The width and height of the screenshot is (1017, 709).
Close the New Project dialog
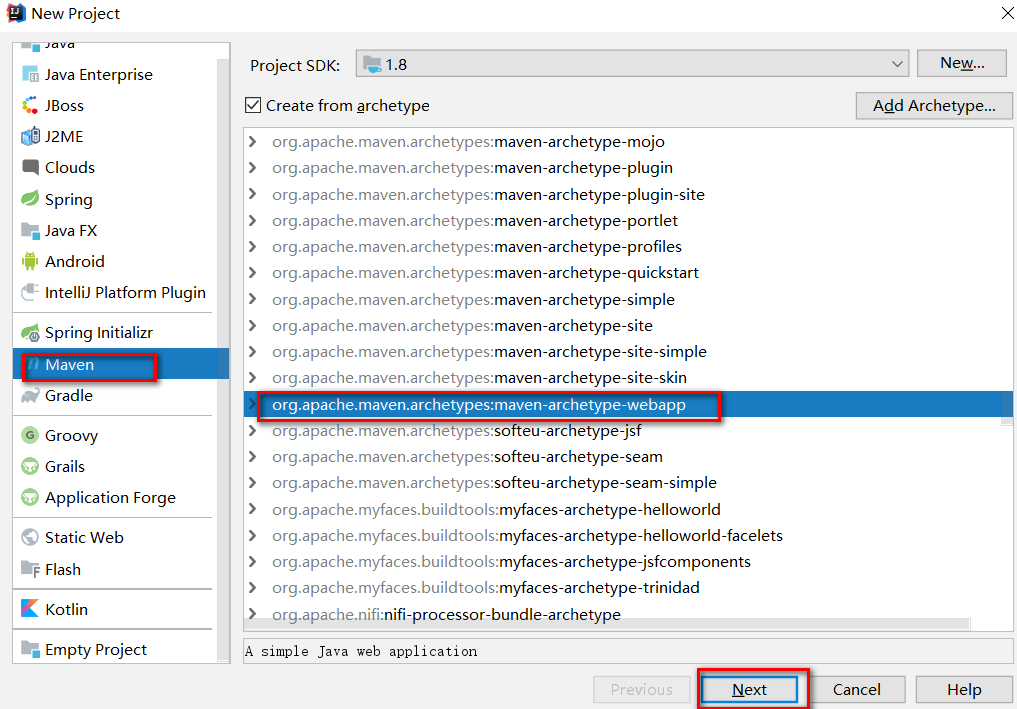click(1007, 12)
